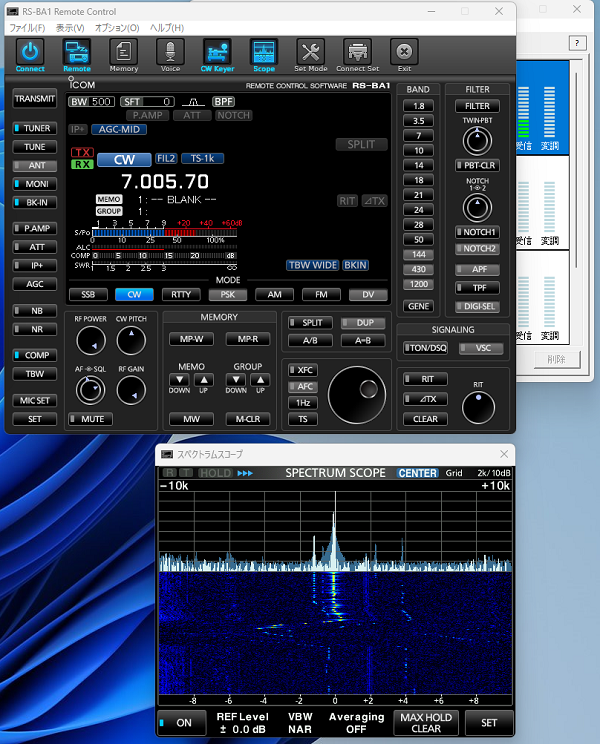Viewport: 600px width, 744px height.
Task: Click MAX HOLD CLEAR button
Action: tap(426, 723)
